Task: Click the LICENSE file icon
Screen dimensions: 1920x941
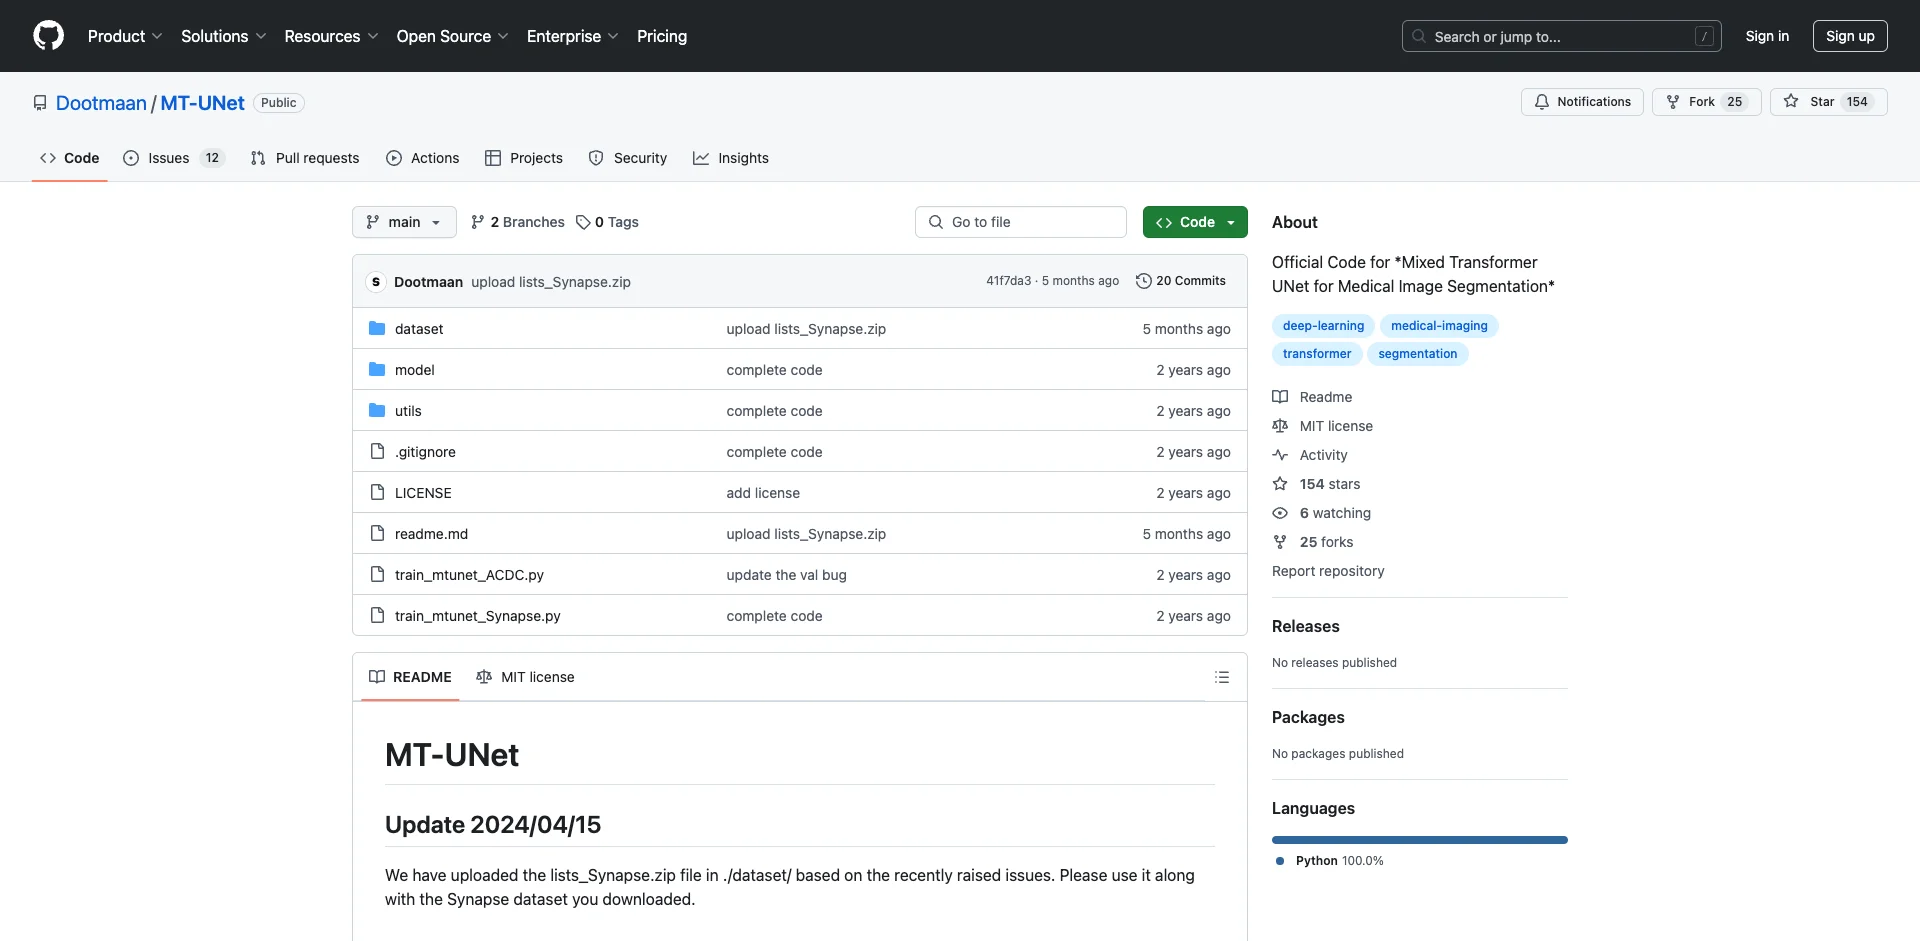Action: coord(377,492)
